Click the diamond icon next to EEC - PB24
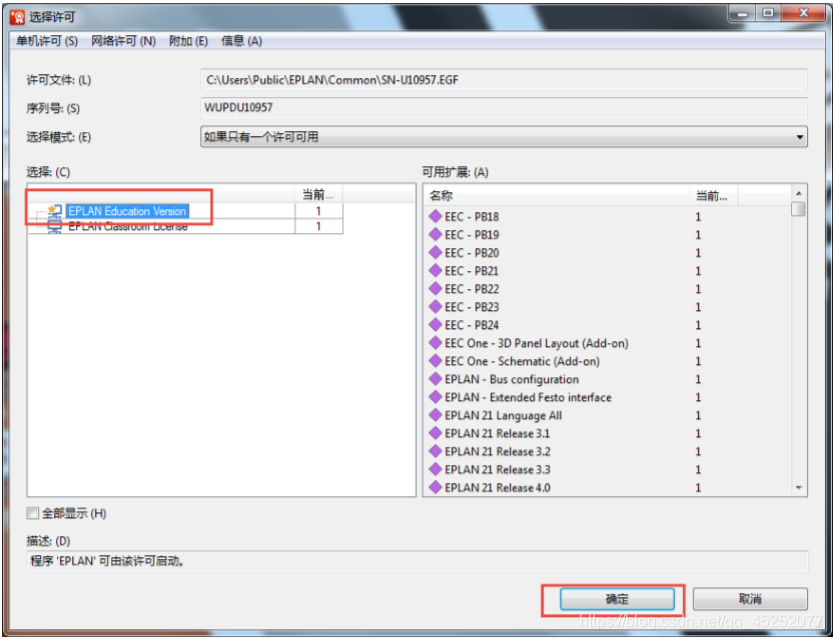Image resolution: width=833 pixels, height=640 pixels. 435,325
